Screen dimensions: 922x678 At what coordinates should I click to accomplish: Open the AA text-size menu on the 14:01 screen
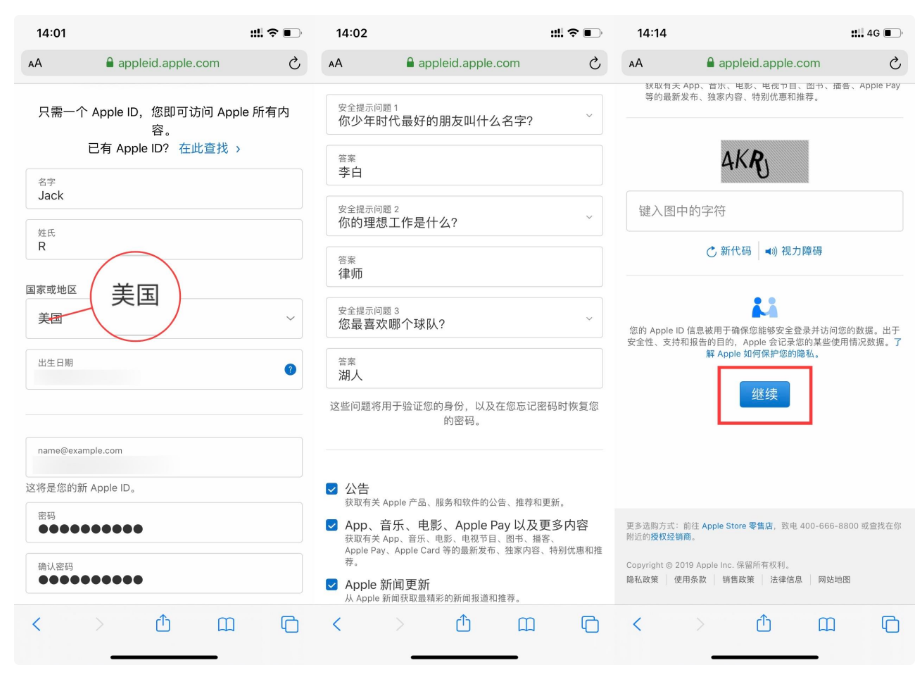[x=35, y=64]
